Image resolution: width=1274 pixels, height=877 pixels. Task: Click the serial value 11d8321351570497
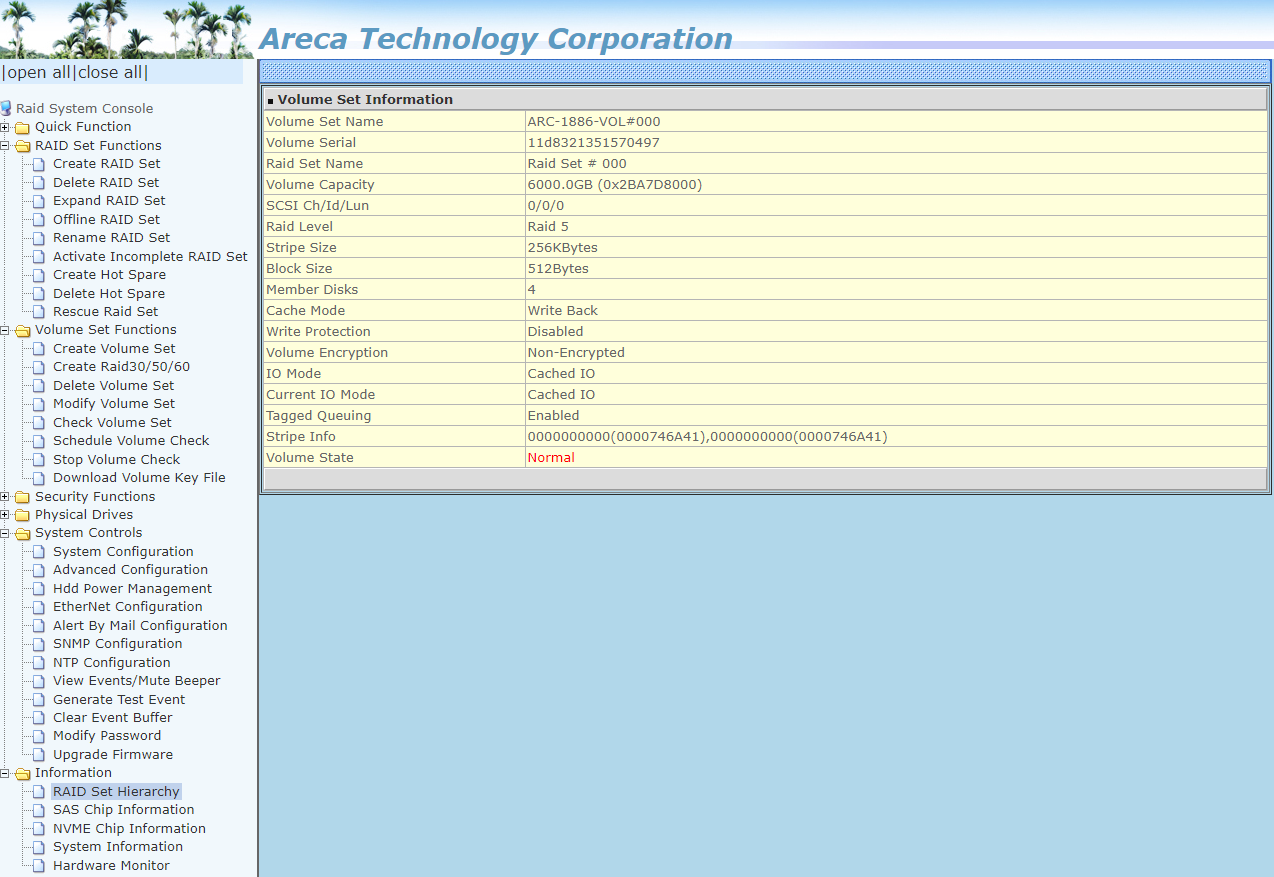[594, 143]
